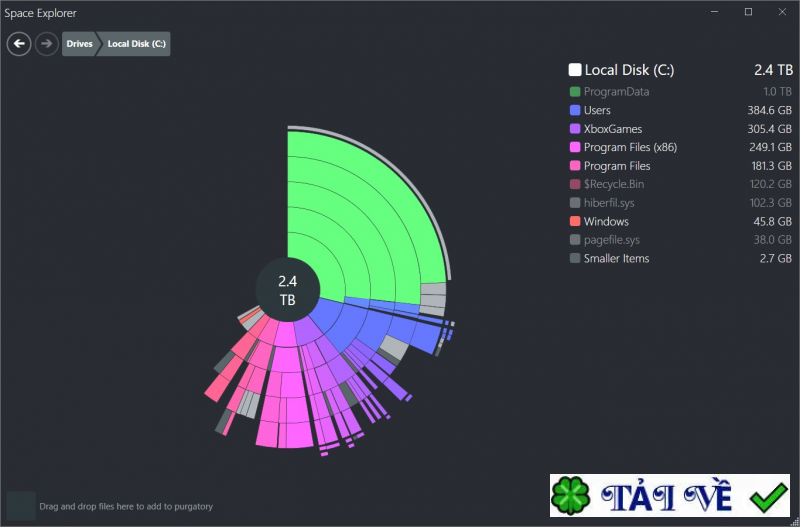Viewport: 800px width, 527px height.
Task: Click the magenta Program Files (x86) swatch
Action: click(575, 147)
